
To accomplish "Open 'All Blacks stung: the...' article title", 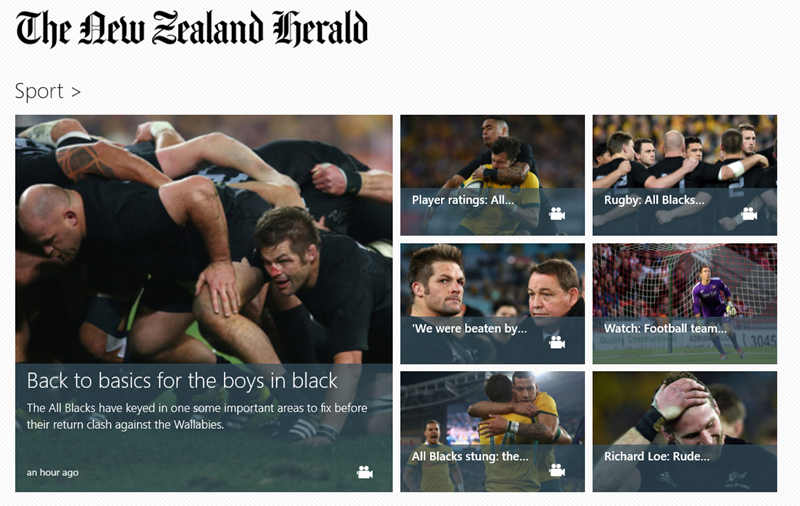I will (x=470, y=457).
